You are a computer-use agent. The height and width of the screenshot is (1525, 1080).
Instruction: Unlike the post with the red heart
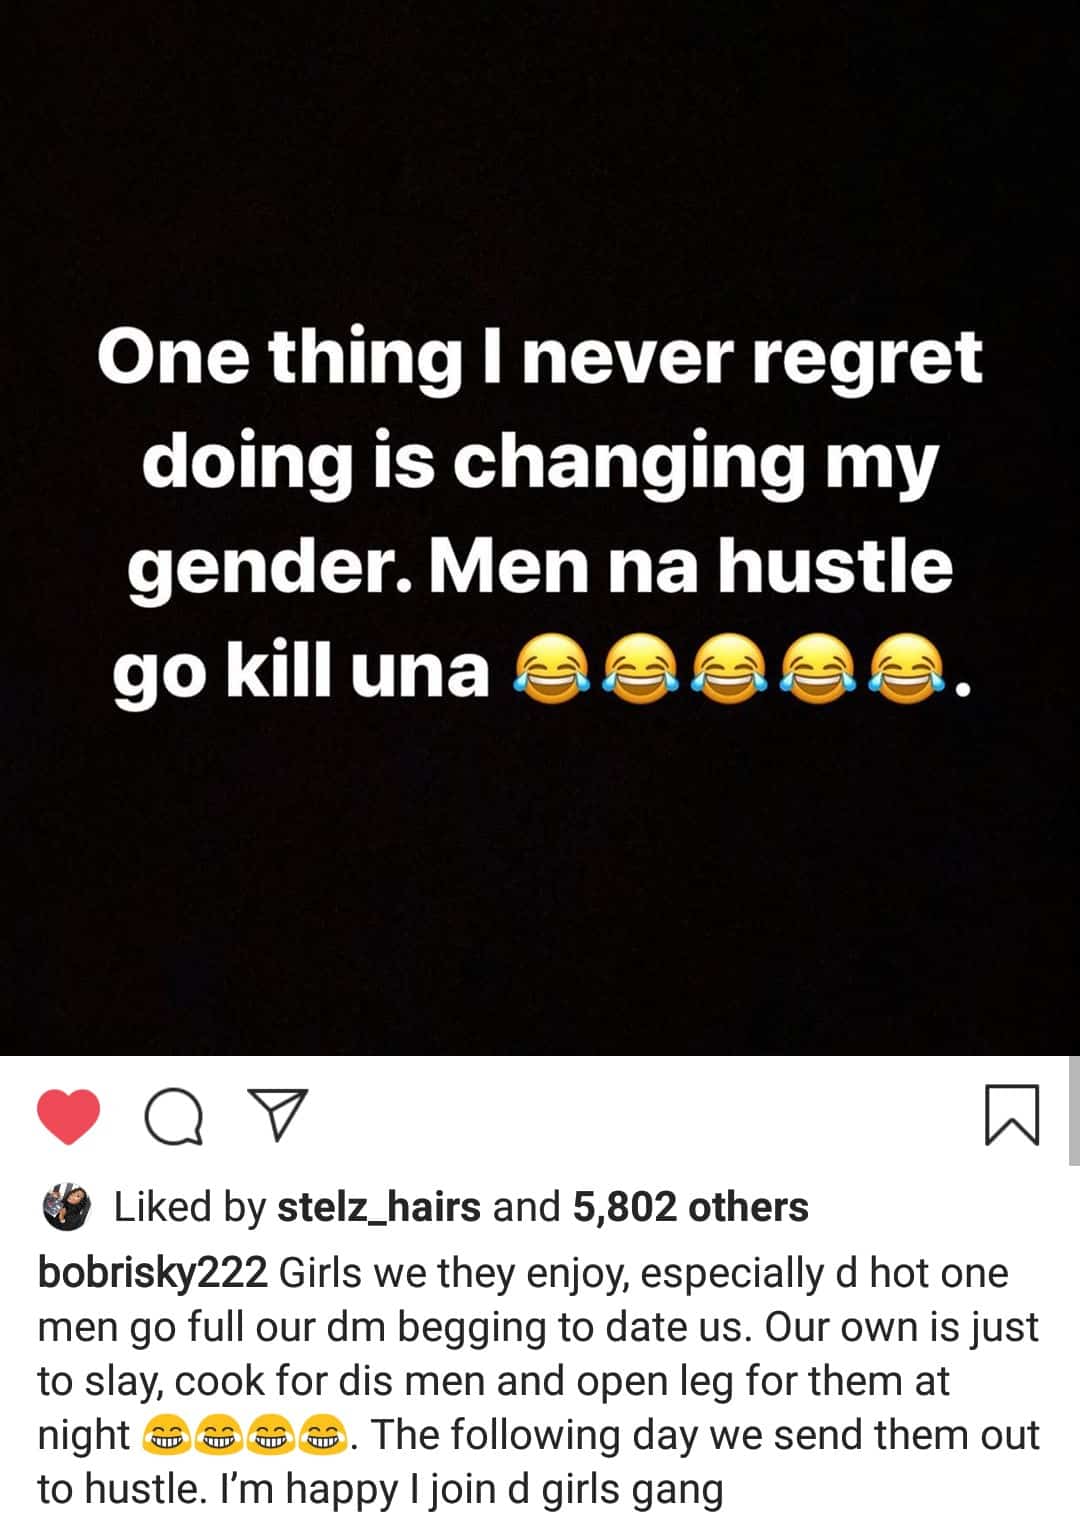[x=68, y=1116]
